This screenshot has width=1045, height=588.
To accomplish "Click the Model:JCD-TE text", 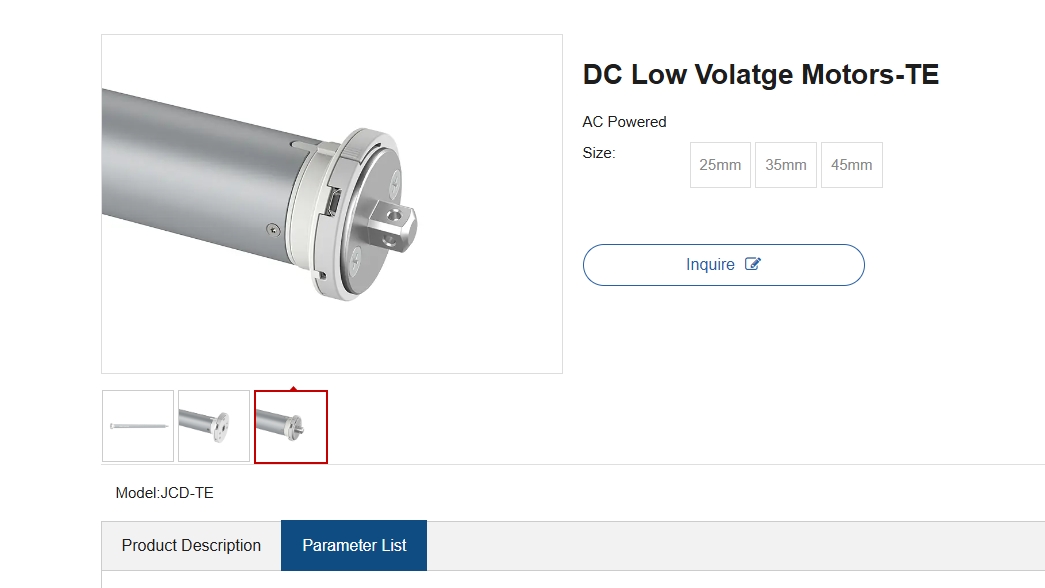I will pos(165,493).
